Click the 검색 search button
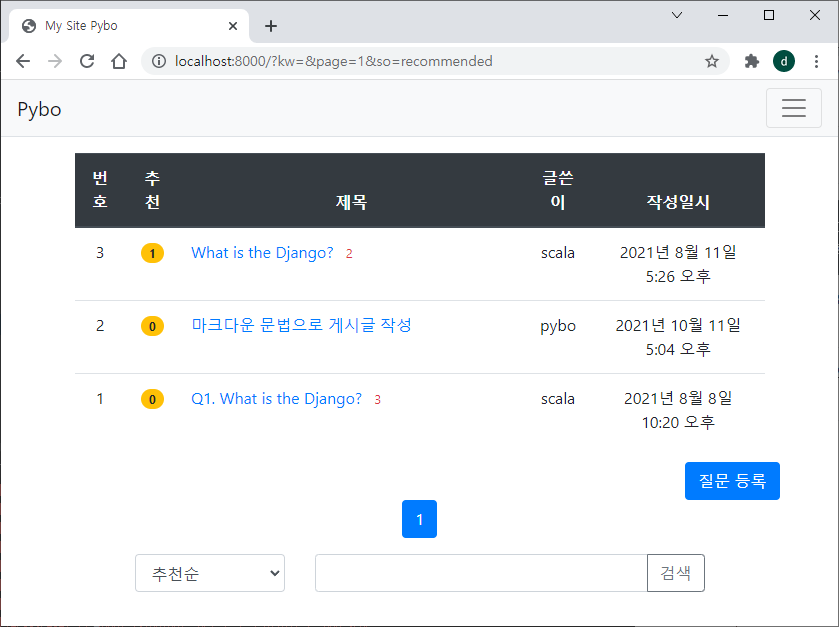Screen dimensions: 839x627 (676, 573)
